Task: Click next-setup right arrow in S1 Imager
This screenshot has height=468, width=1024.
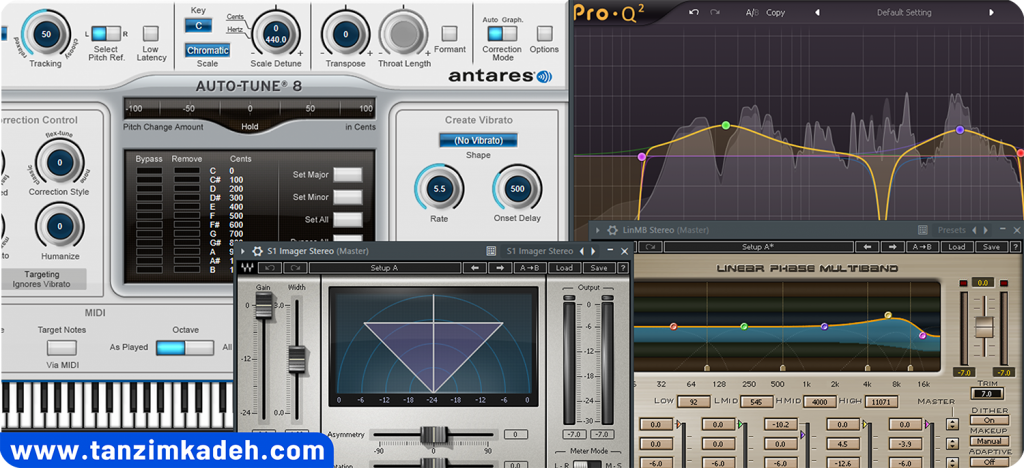Action: click(500, 268)
